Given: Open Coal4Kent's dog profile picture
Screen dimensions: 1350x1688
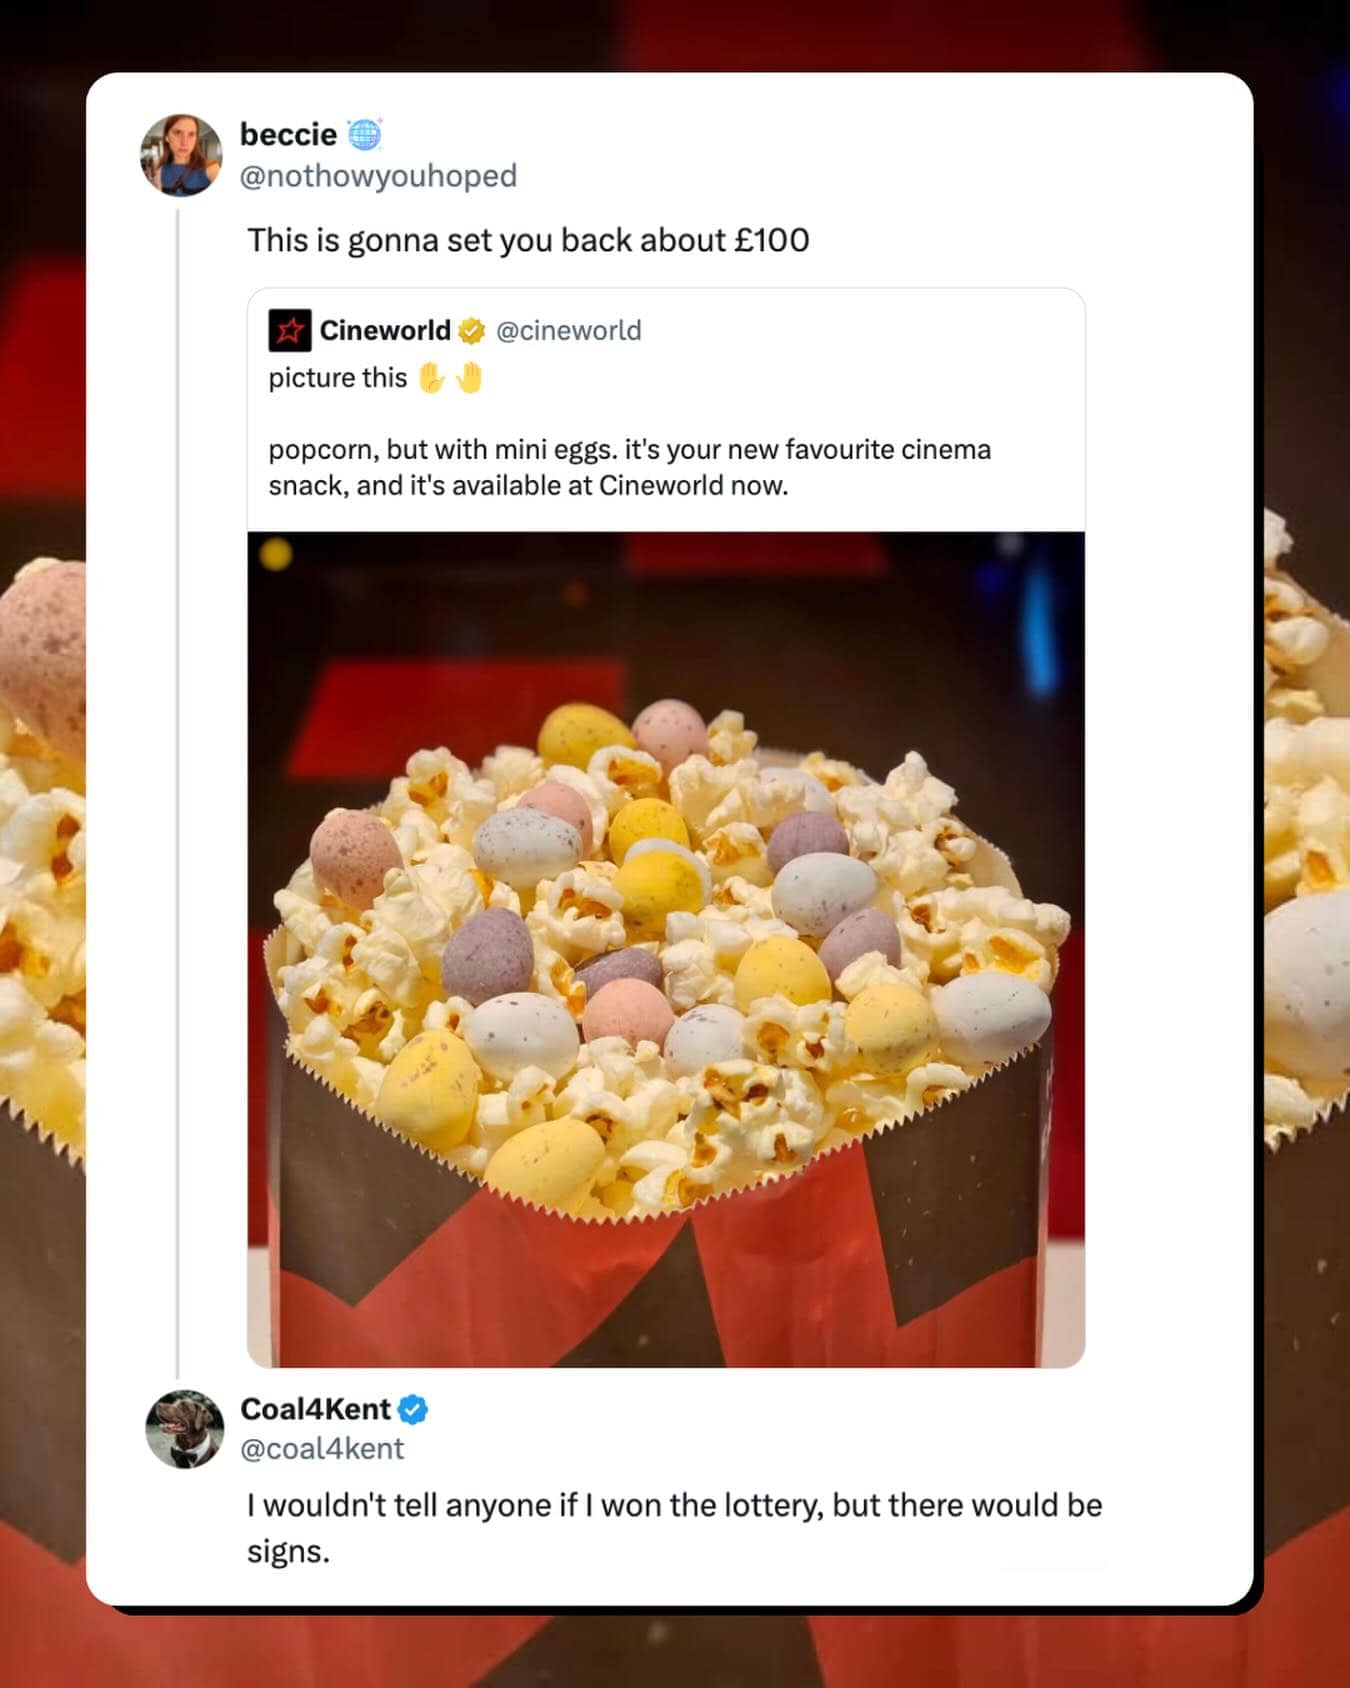Looking at the screenshot, I should pos(185,1429).
